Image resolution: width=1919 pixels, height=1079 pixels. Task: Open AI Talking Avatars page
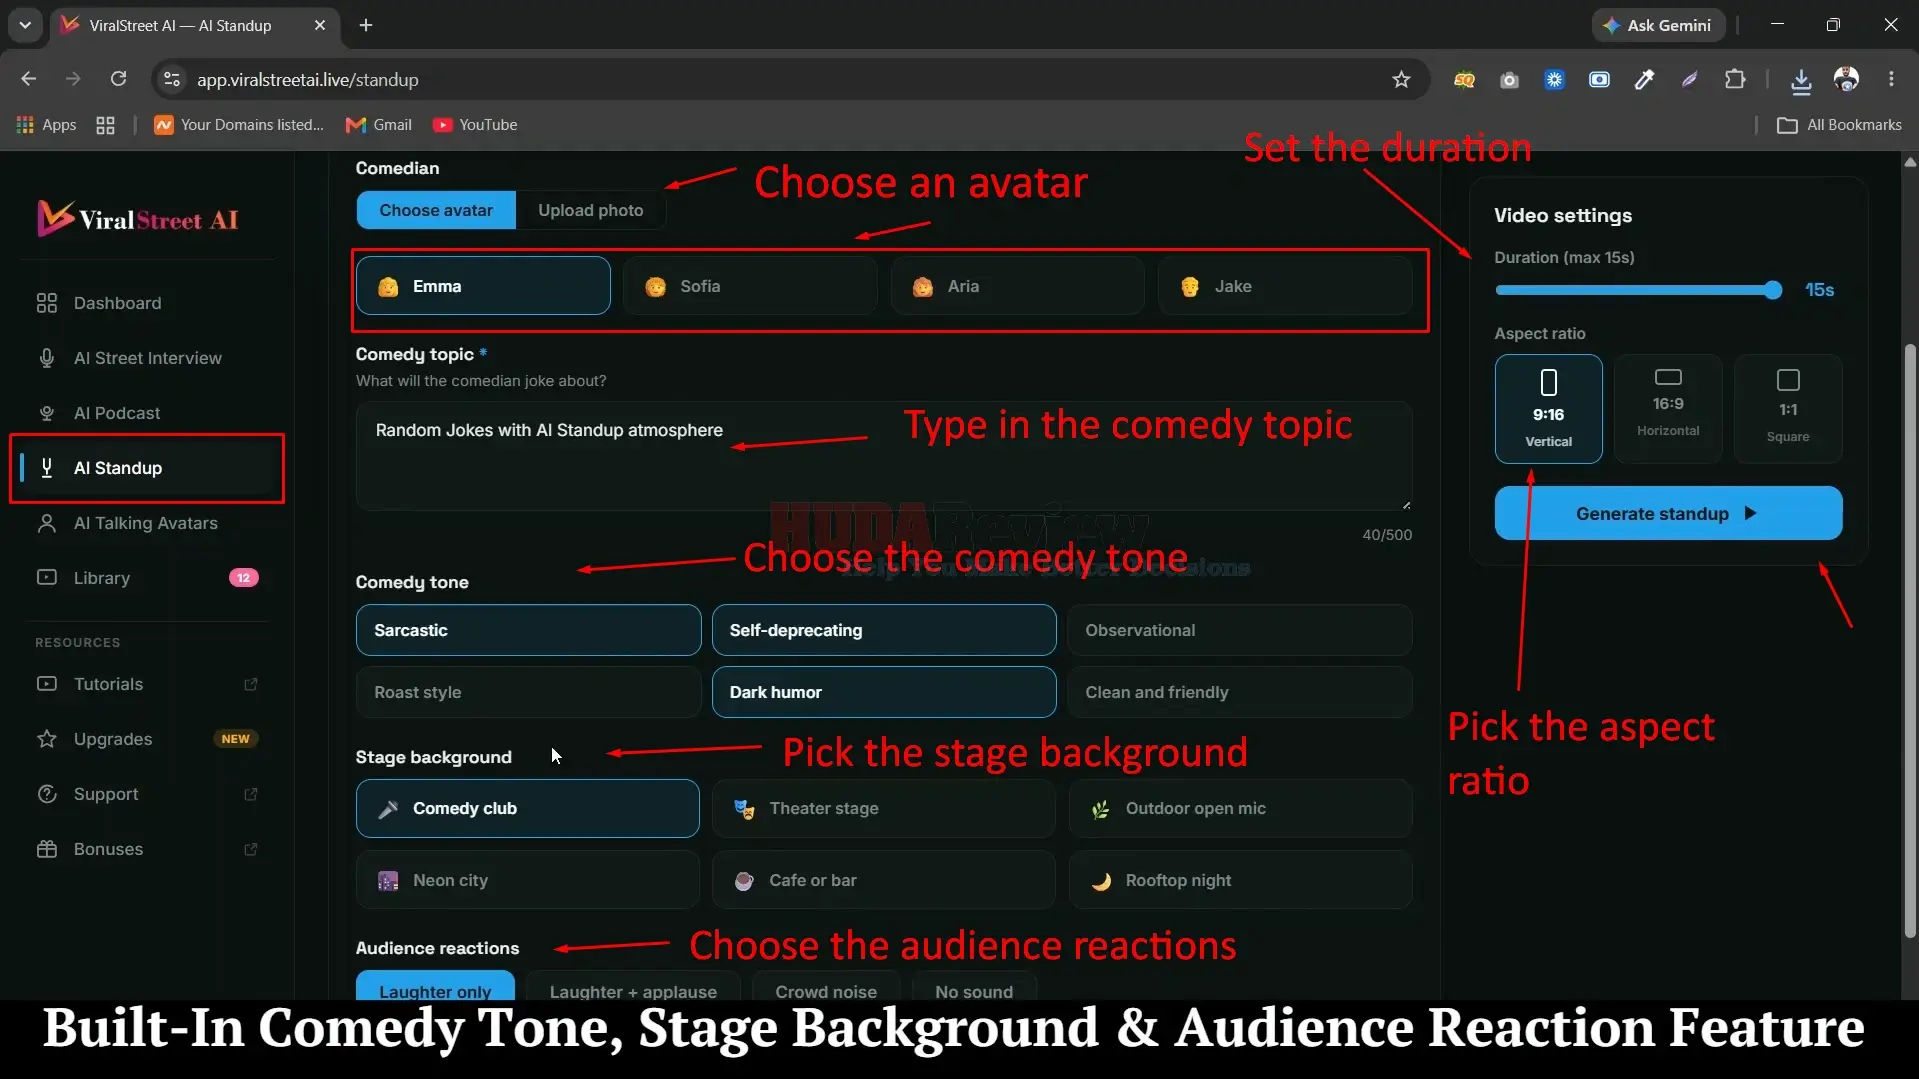[x=145, y=523]
